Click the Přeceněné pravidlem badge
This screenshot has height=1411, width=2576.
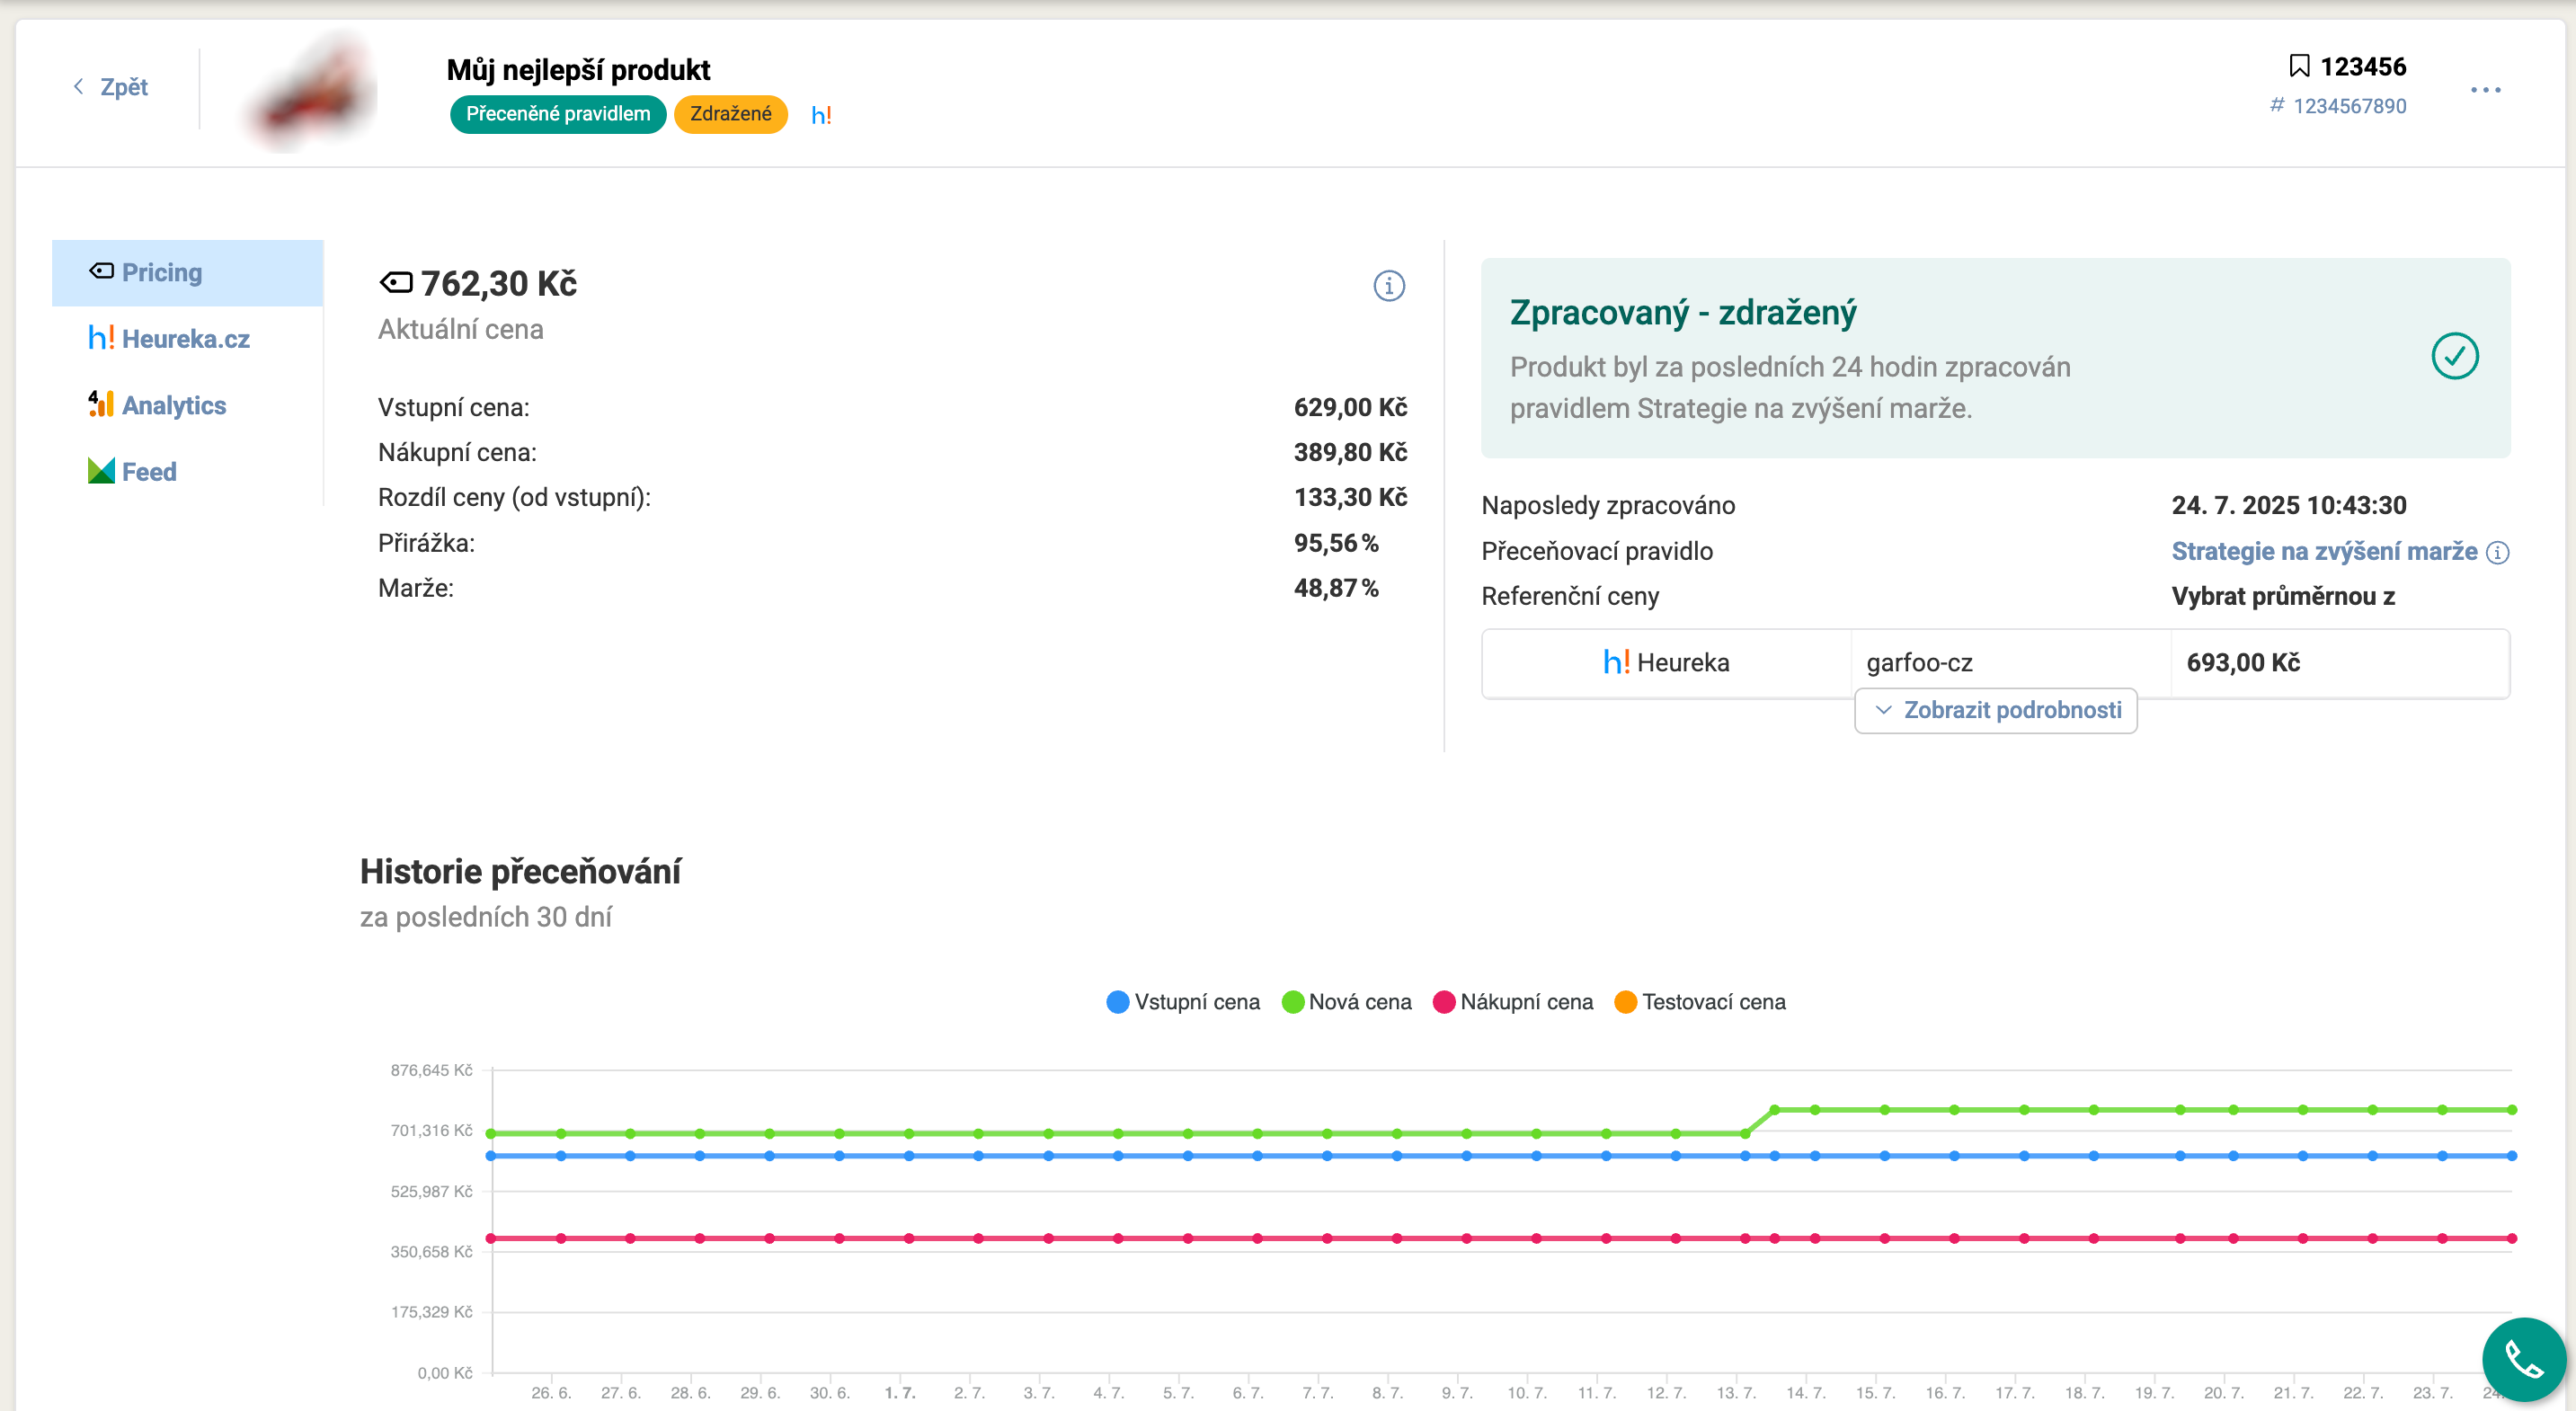(557, 114)
